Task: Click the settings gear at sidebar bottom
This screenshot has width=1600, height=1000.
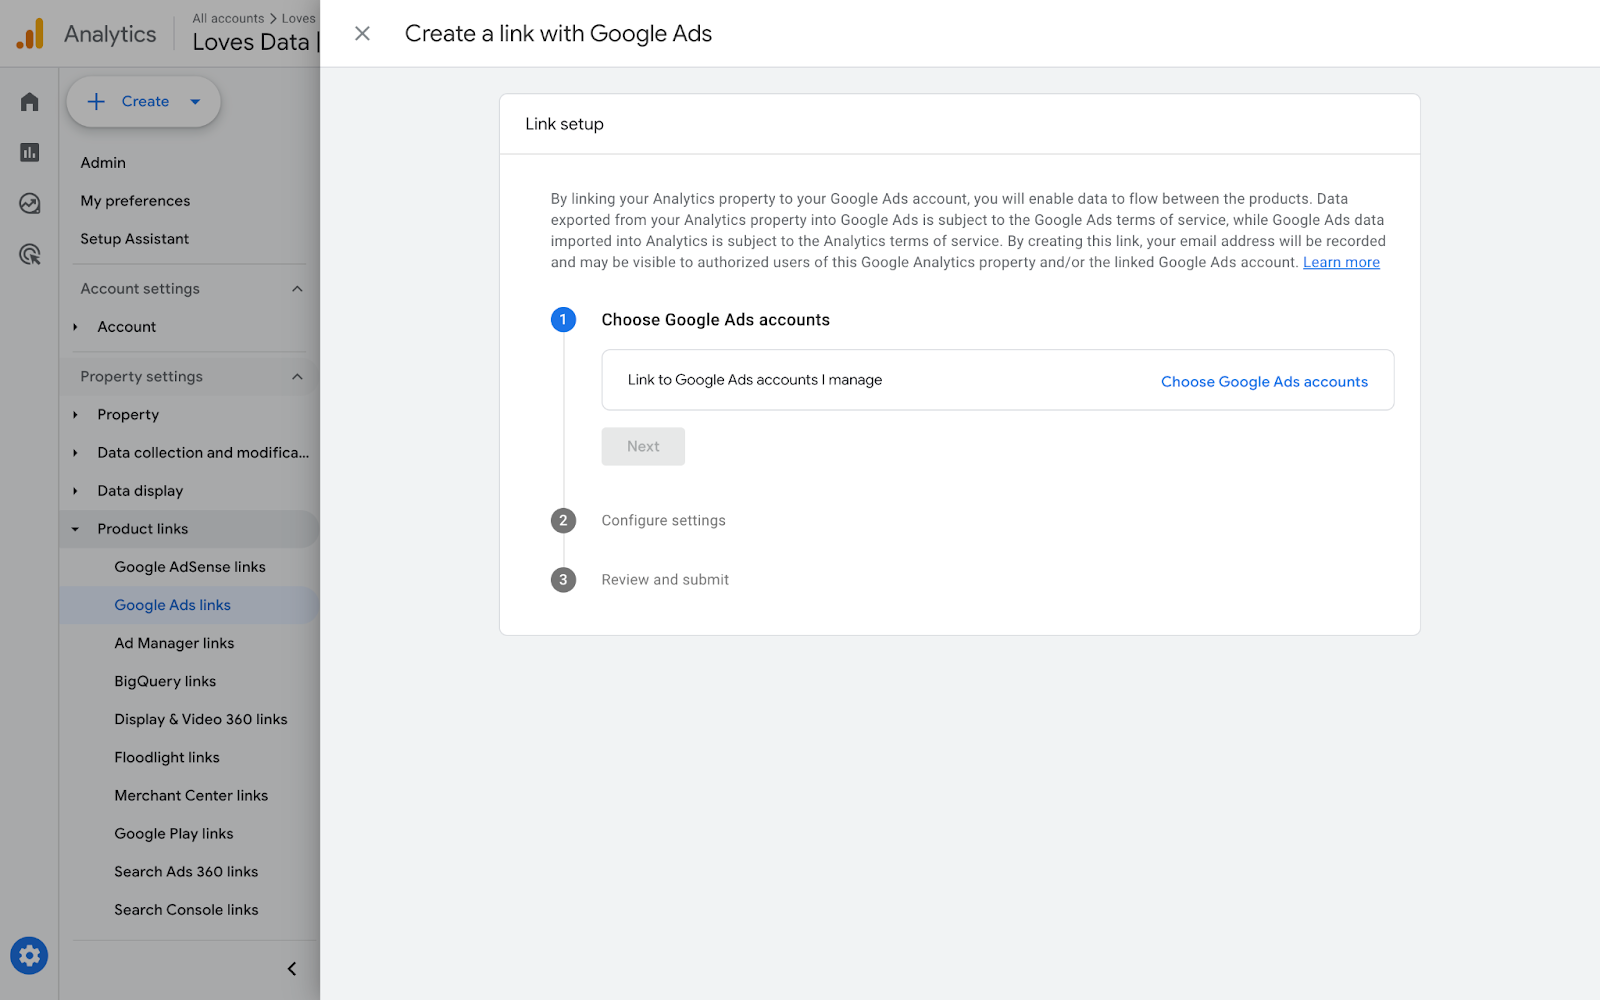Action: coord(29,955)
